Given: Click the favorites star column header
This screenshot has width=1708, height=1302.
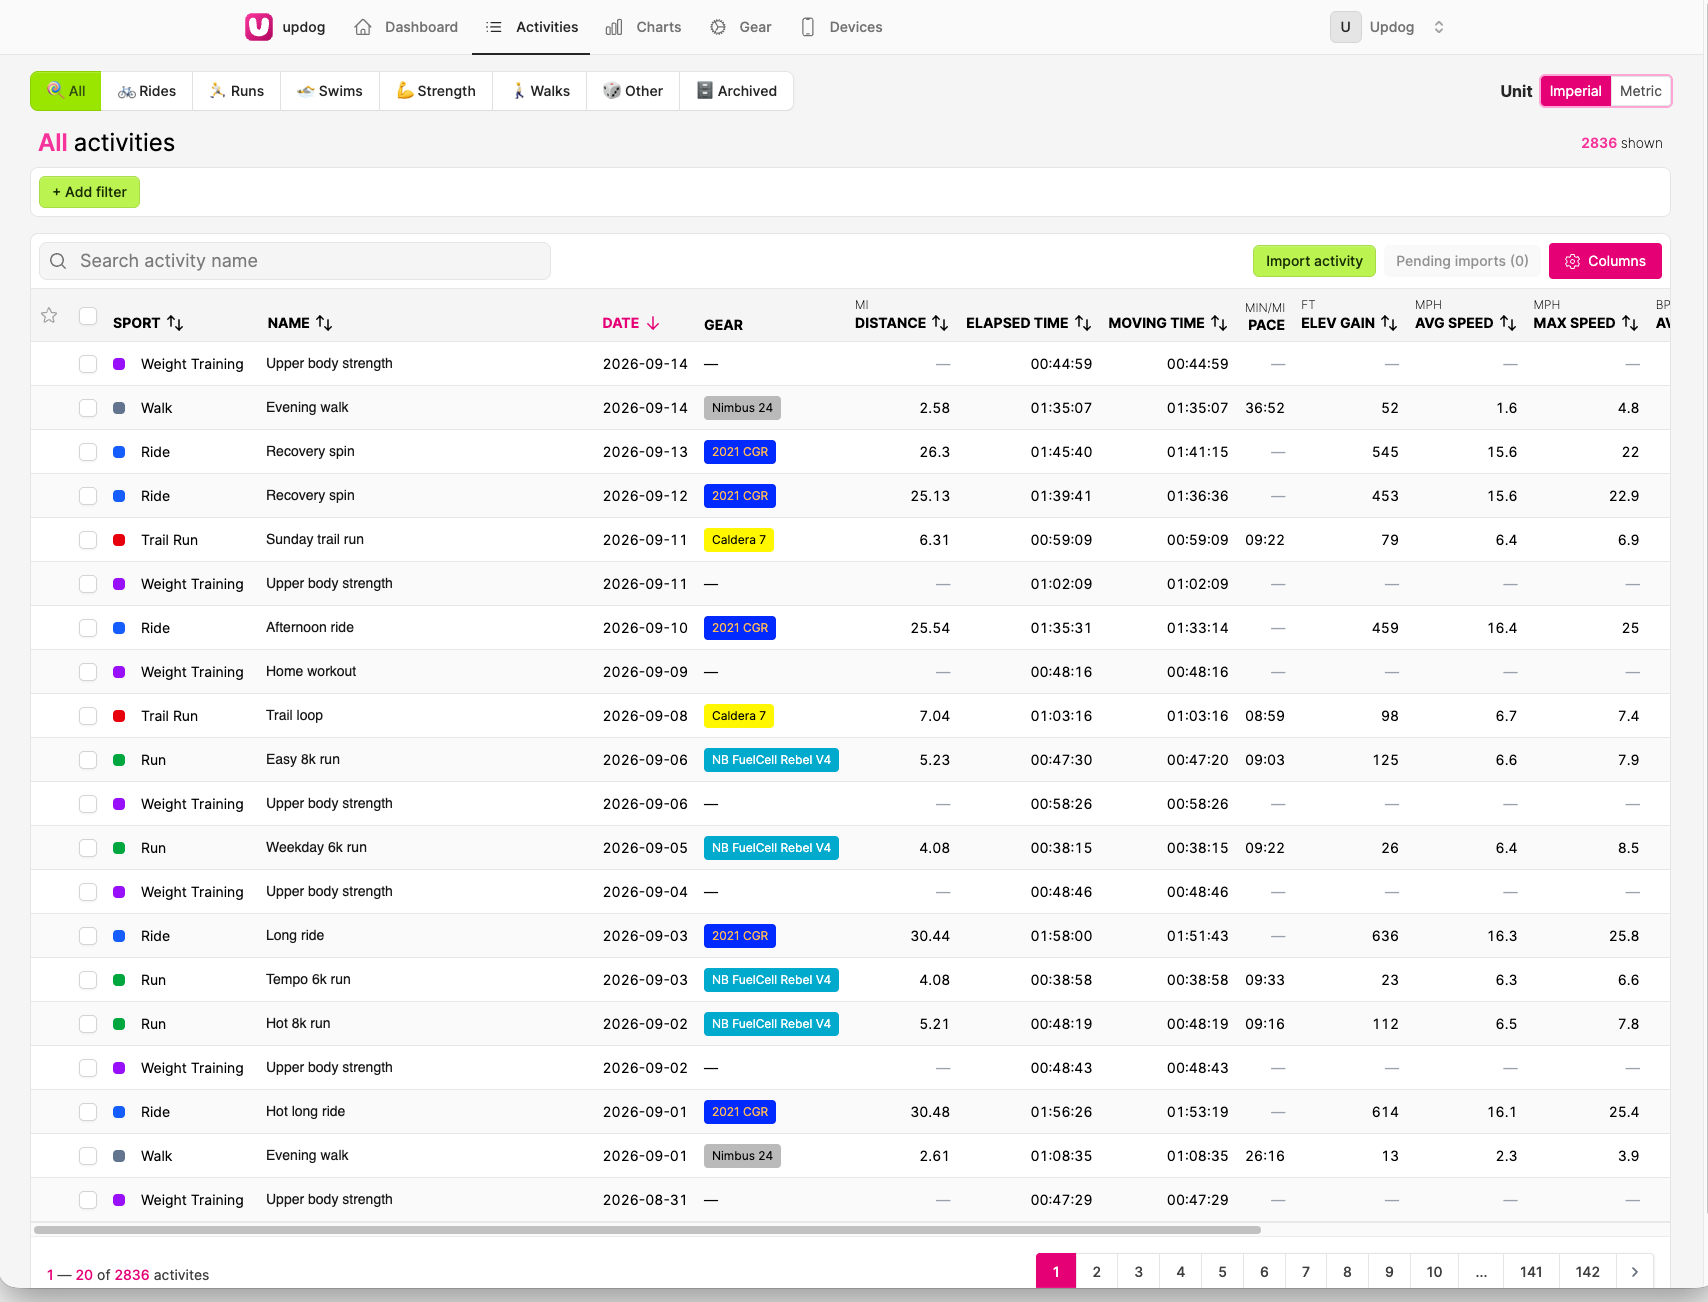Looking at the screenshot, I should pyautogui.click(x=49, y=316).
